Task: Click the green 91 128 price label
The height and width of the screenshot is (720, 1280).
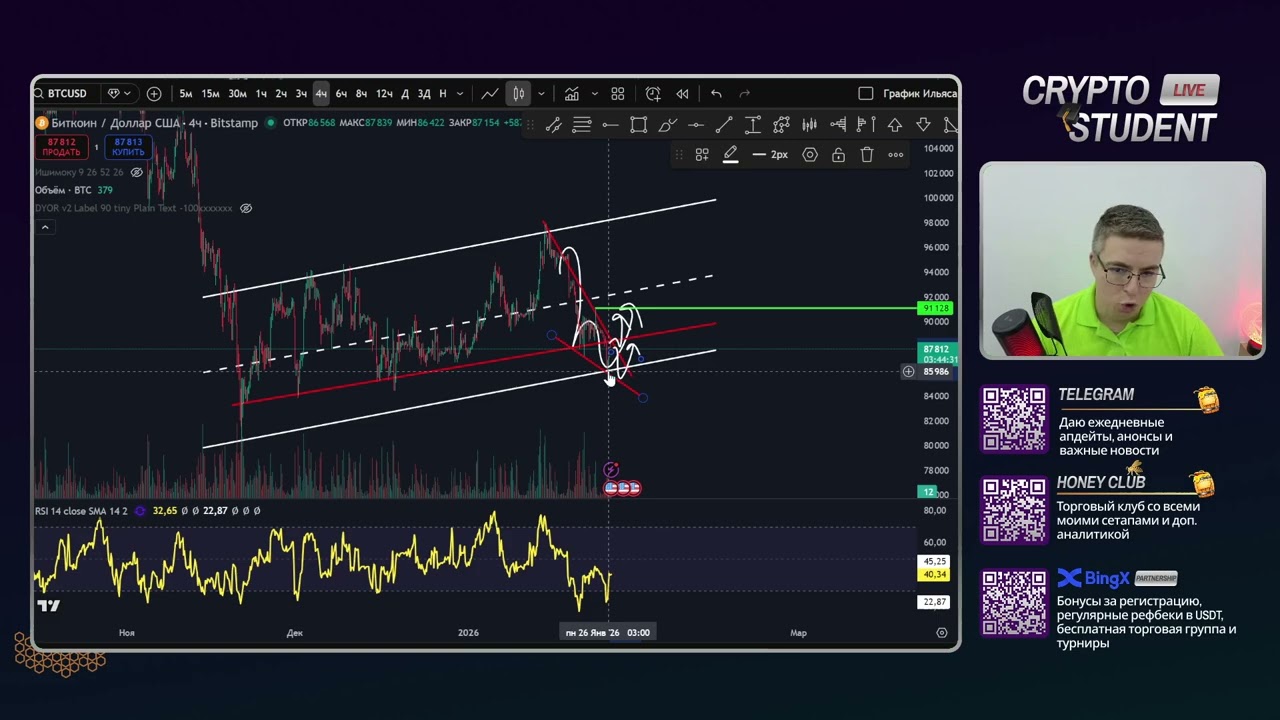Action: click(x=937, y=309)
